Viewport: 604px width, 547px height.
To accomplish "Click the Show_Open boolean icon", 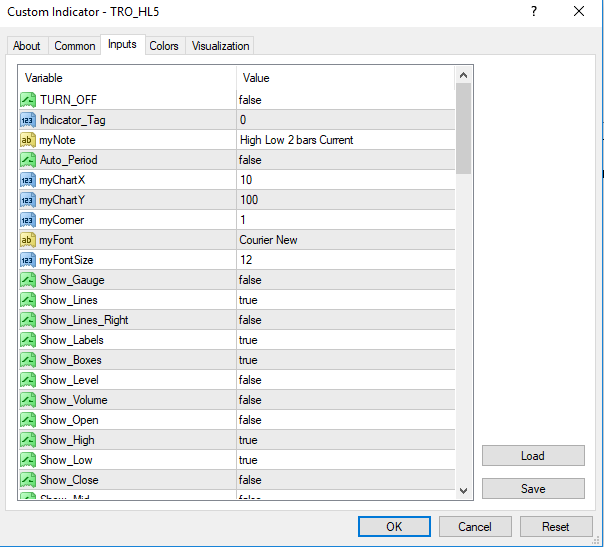I will tap(28, 420).
